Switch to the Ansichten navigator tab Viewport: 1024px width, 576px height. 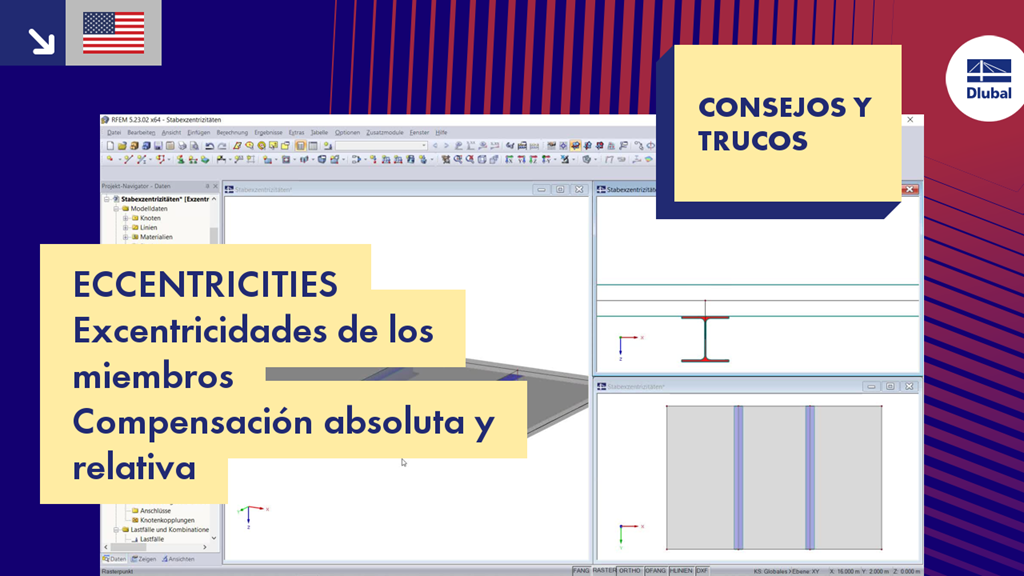[x=178, y=559]
